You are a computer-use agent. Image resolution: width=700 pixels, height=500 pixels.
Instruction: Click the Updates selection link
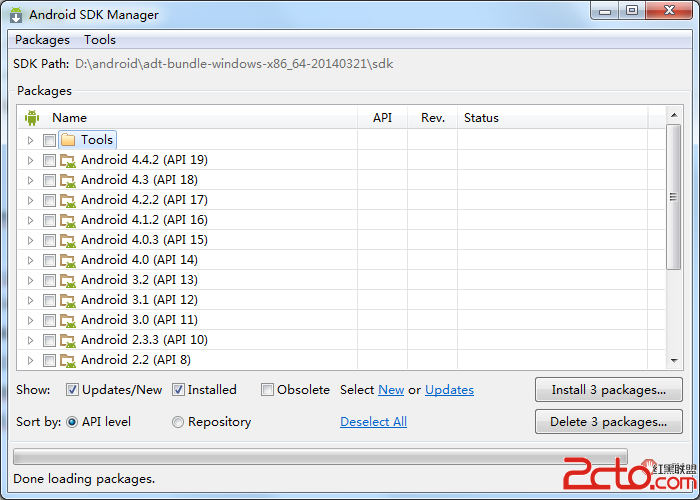tap(449, 390)
